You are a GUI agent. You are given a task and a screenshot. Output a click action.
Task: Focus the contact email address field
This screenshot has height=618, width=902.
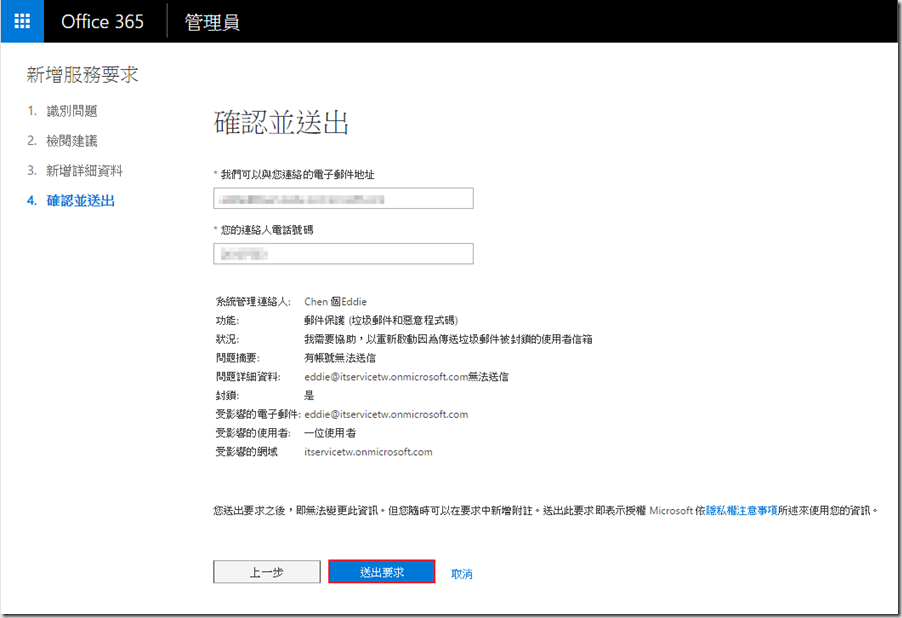click(x=343, y=199)
